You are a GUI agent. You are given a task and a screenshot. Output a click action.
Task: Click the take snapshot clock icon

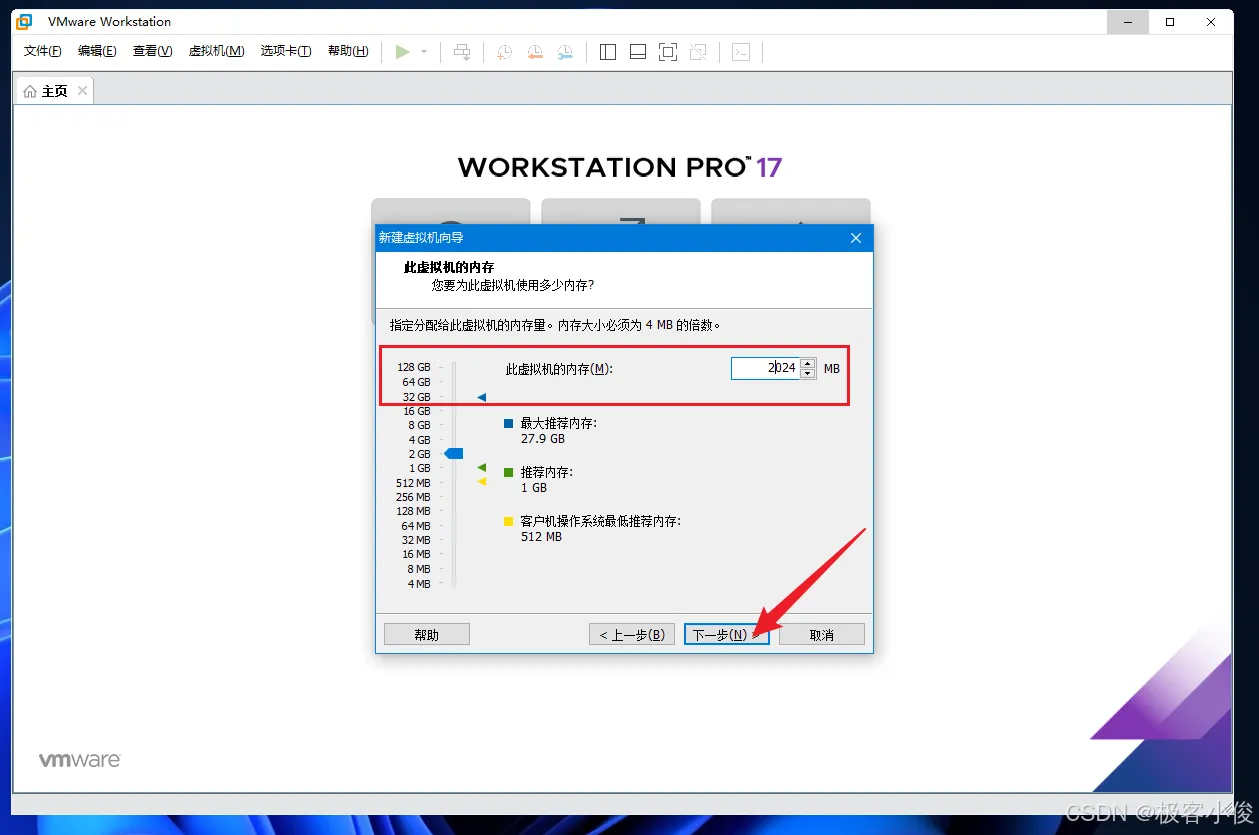click(x=504, y=52)
